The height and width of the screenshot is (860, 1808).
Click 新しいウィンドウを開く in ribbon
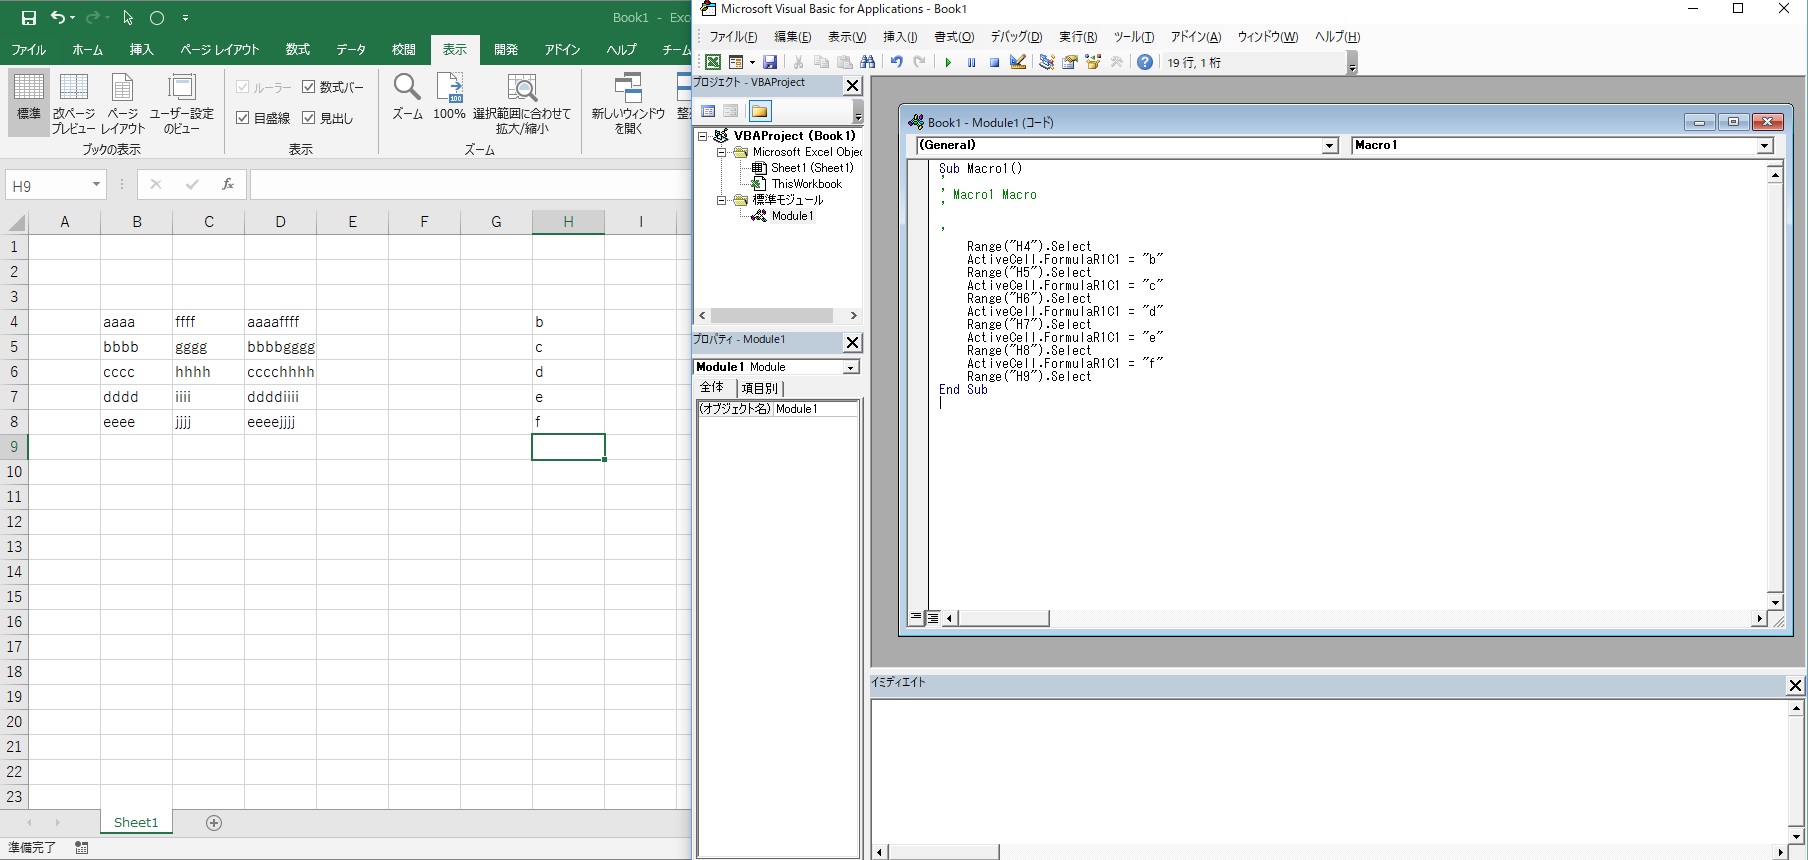[x=628, y=103]
